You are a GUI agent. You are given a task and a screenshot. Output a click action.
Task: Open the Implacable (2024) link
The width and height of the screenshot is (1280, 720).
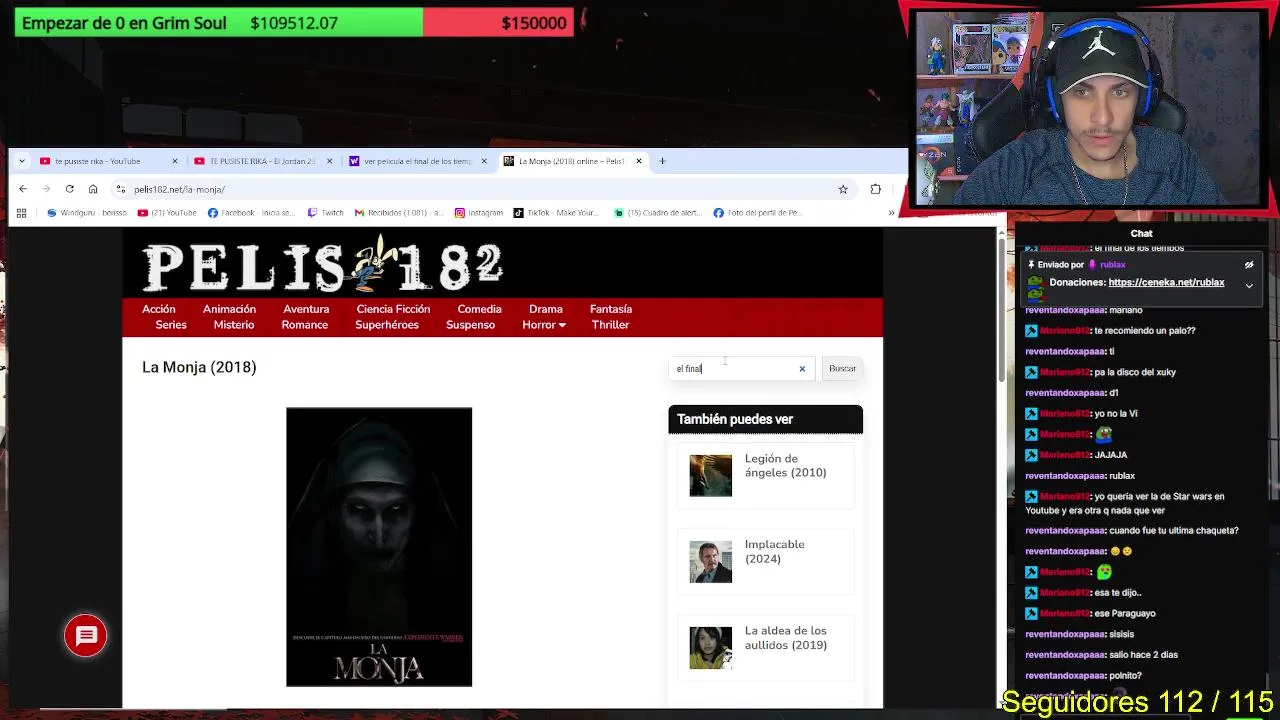774,552
